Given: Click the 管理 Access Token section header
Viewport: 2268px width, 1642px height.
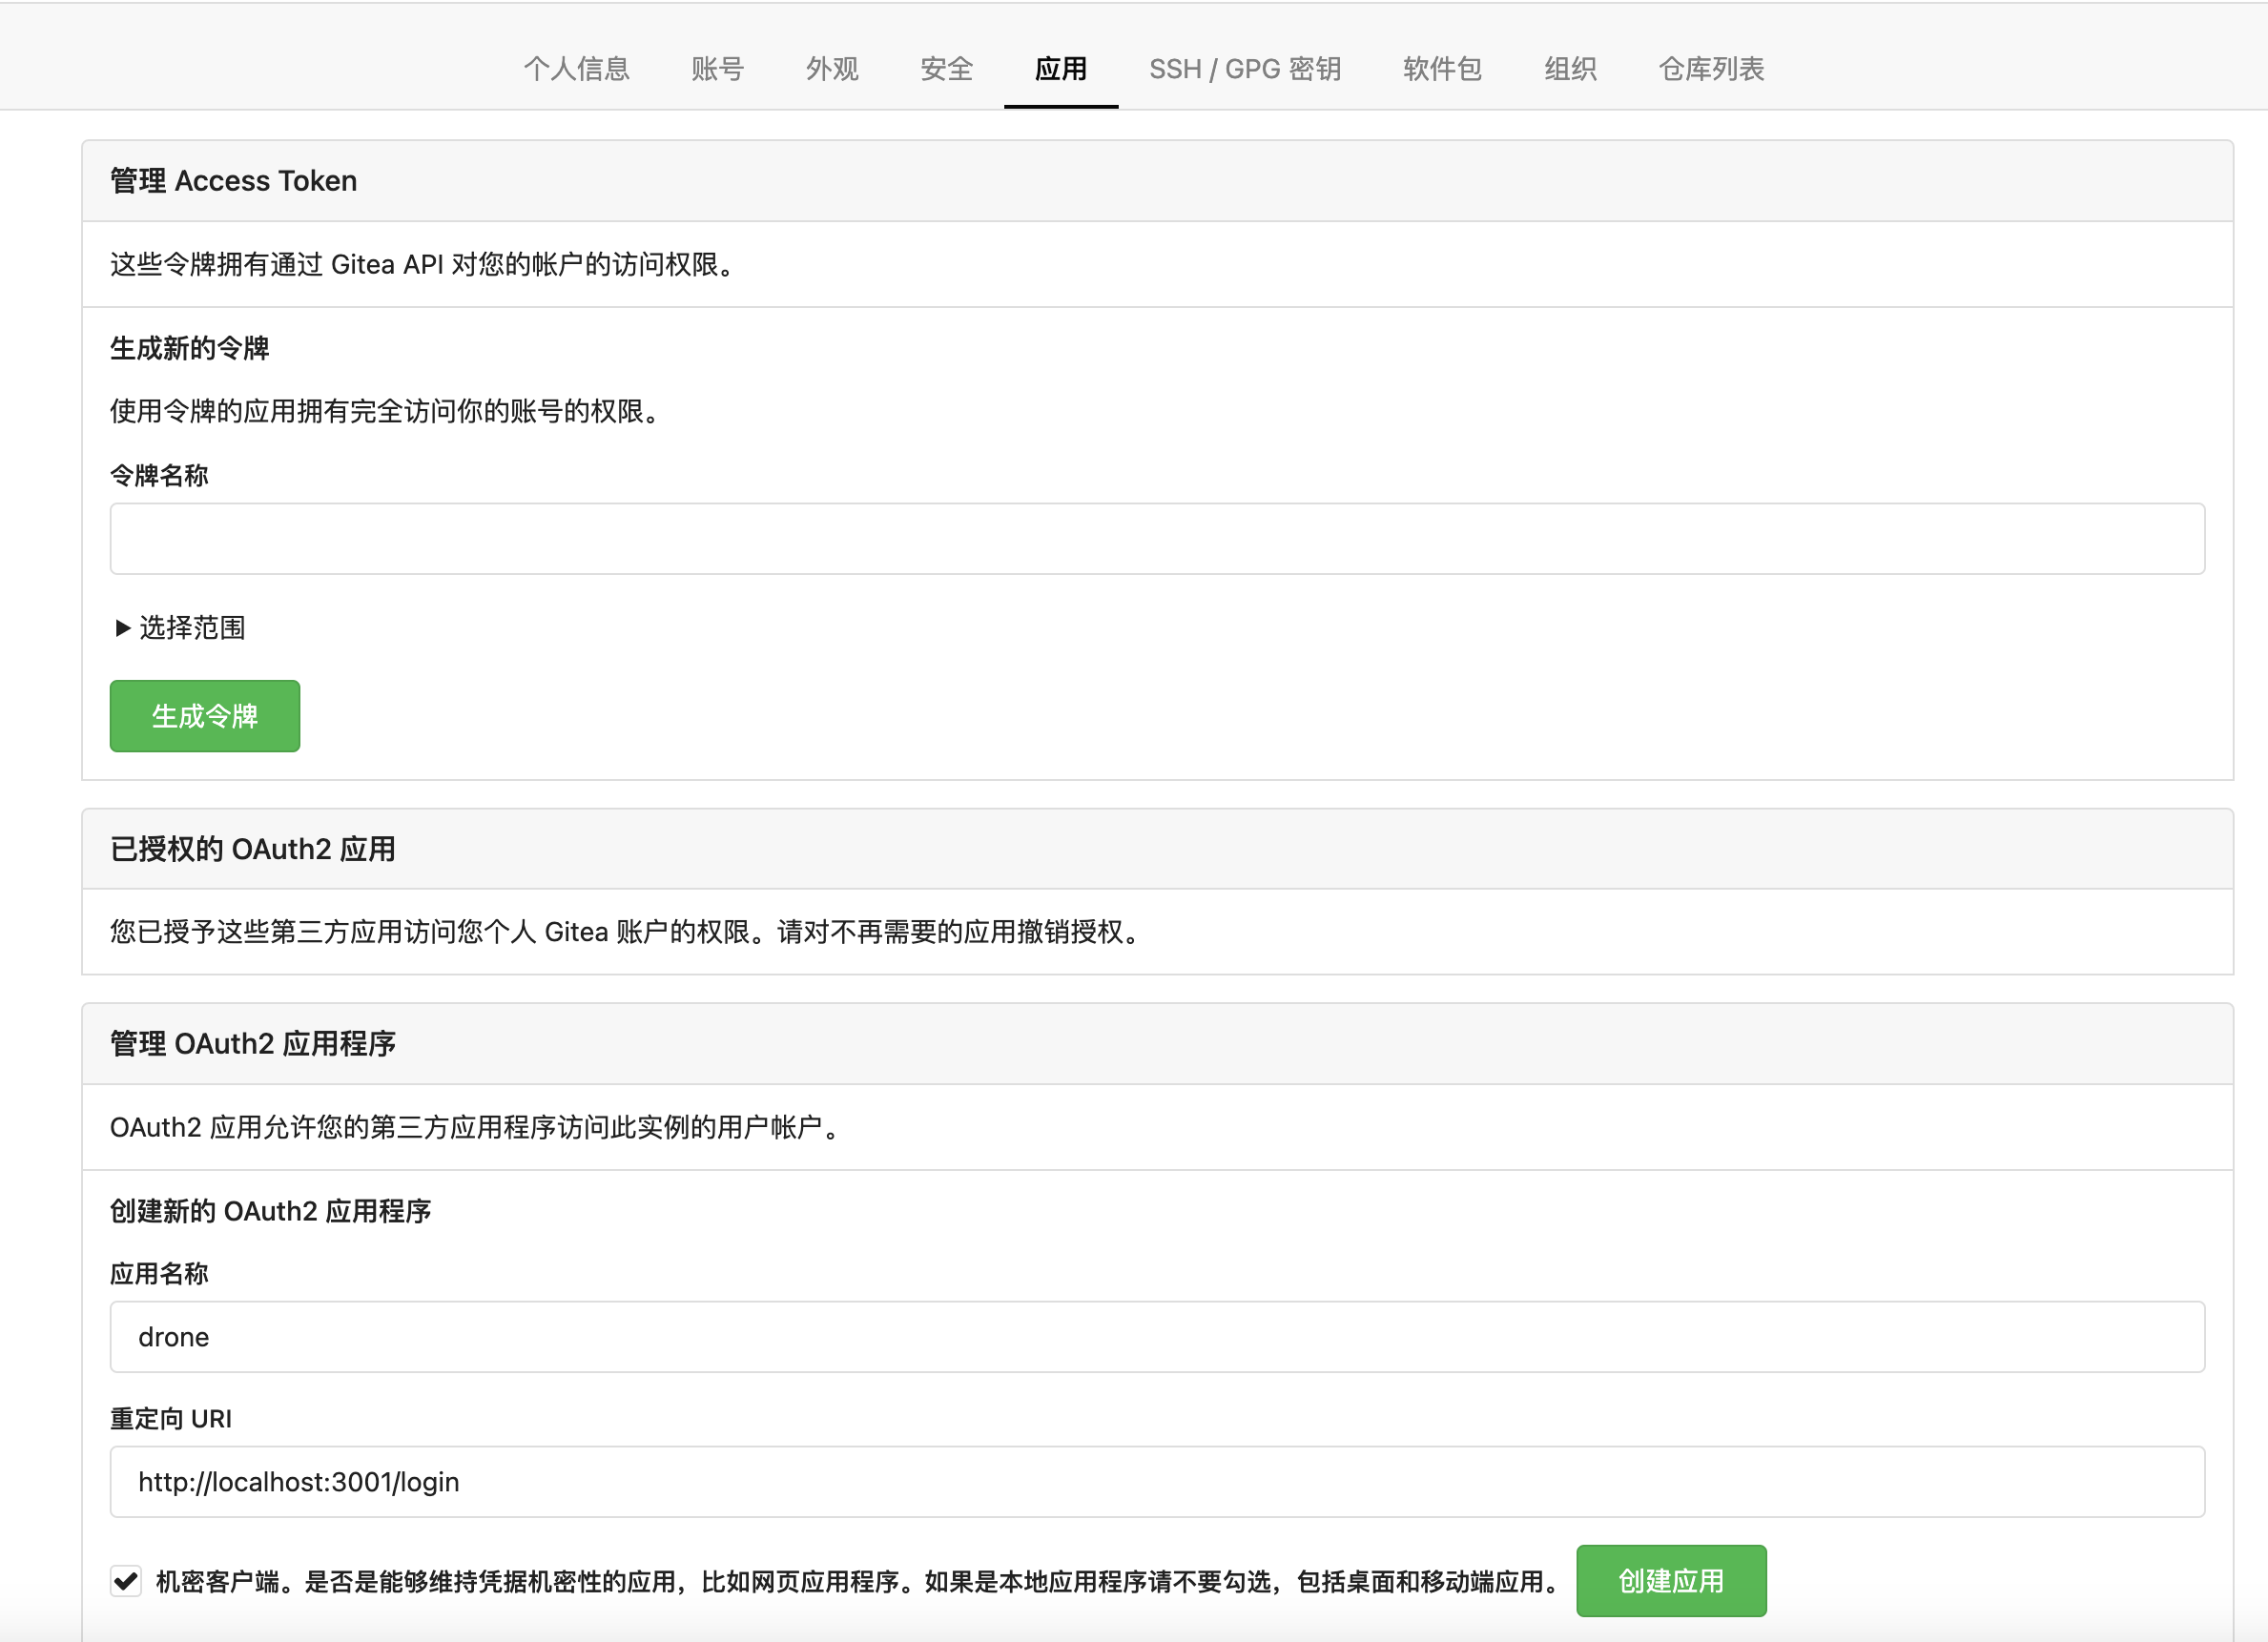Looking at the screenshot, I should point(233,181).
